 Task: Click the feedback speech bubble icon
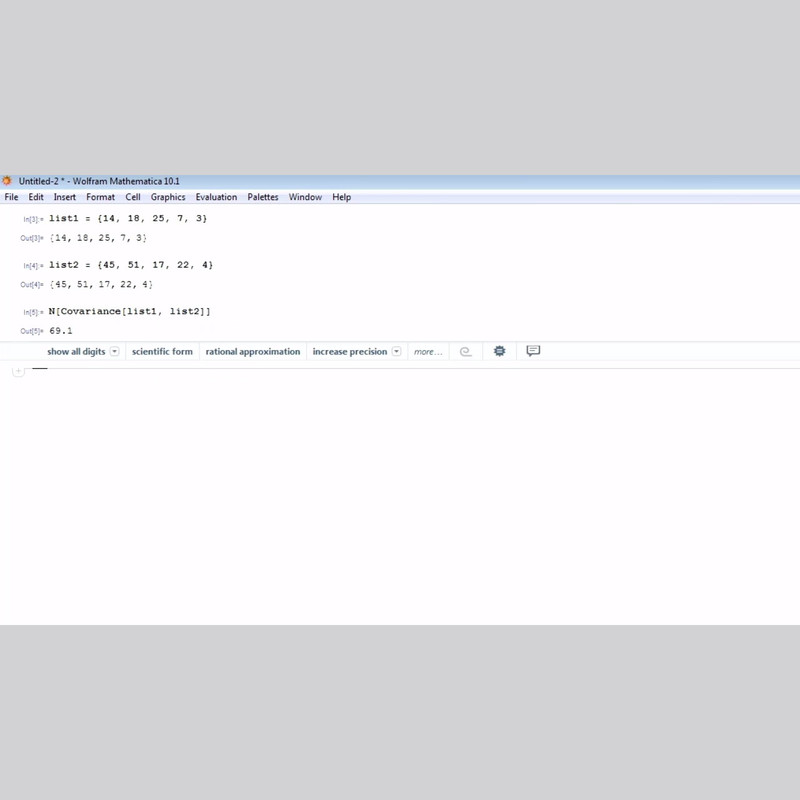tap(533, 351)
